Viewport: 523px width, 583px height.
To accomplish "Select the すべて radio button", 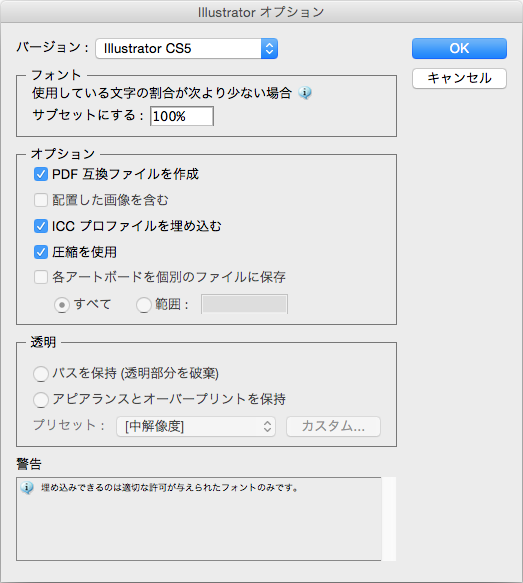I will [x=62, y=305].
